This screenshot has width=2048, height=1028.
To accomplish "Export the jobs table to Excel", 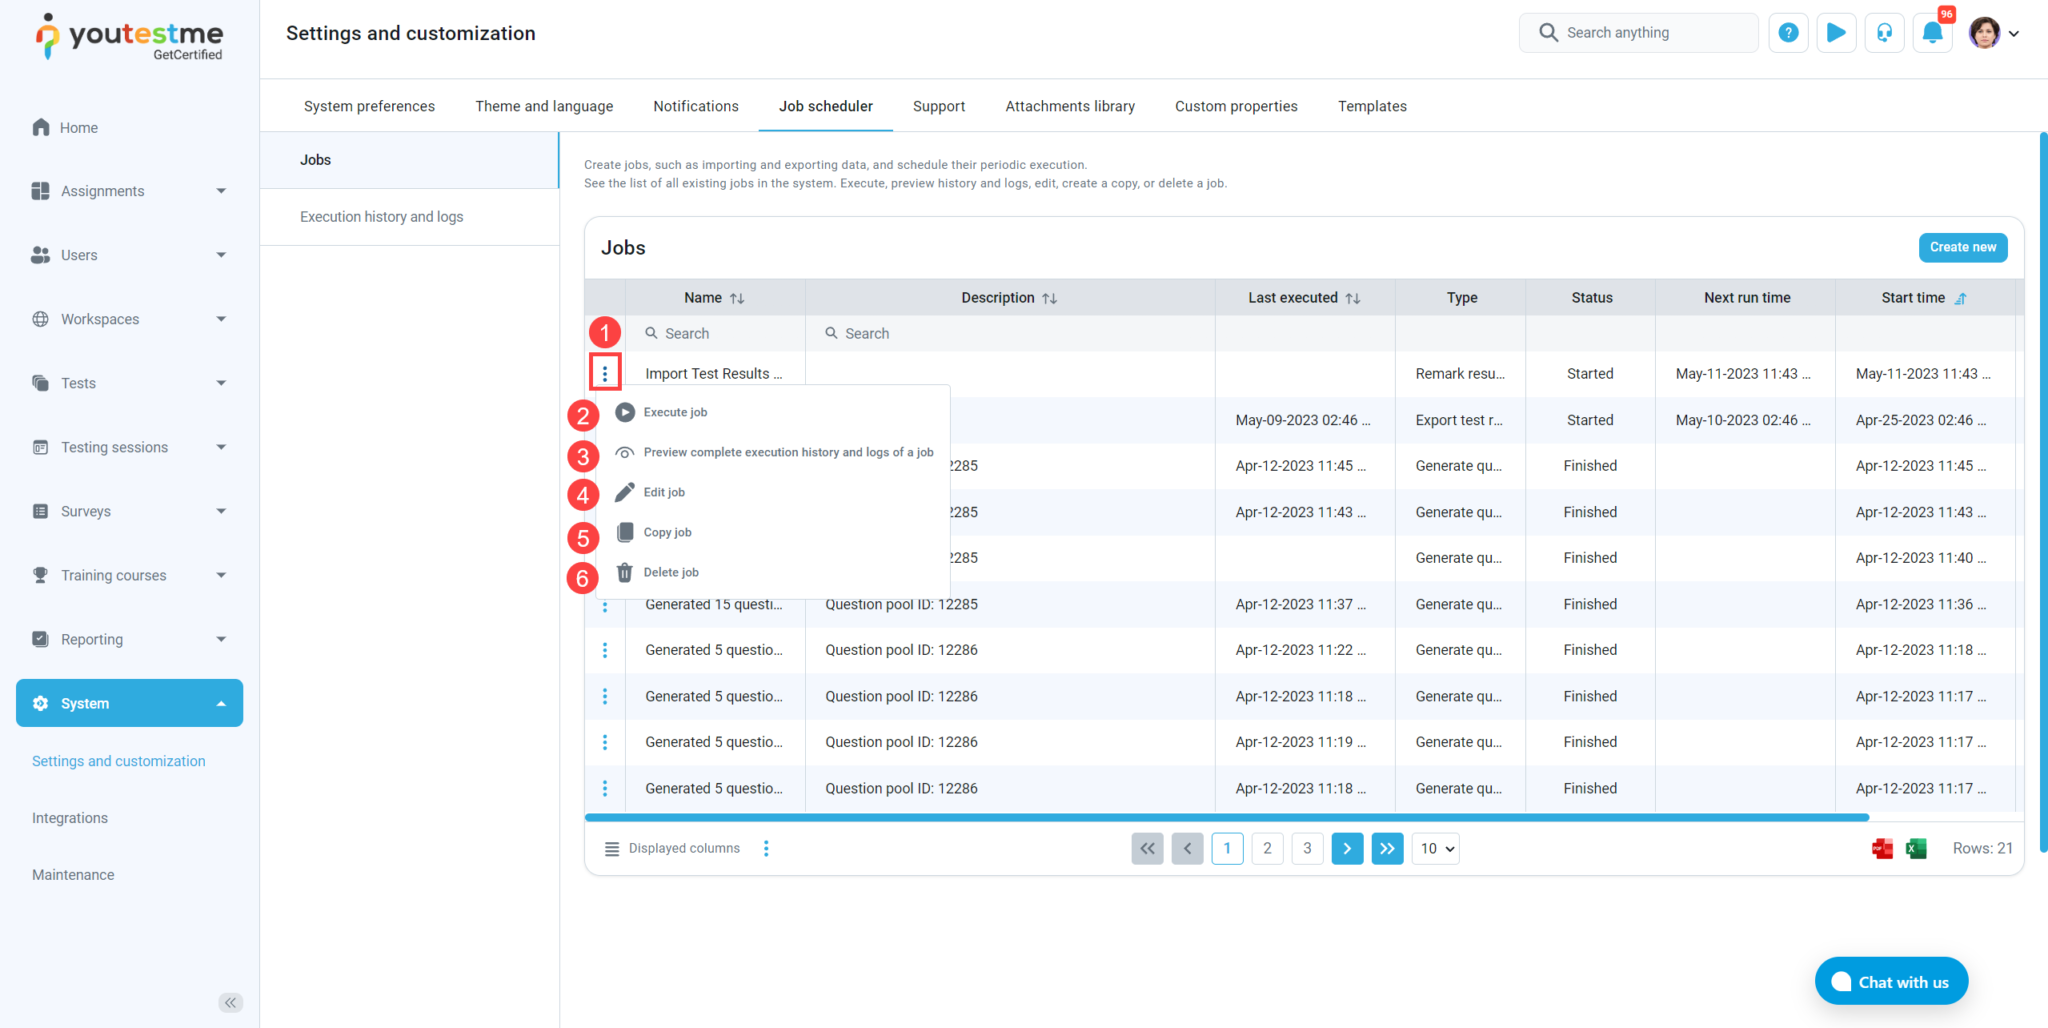I will coord(1916,849).
